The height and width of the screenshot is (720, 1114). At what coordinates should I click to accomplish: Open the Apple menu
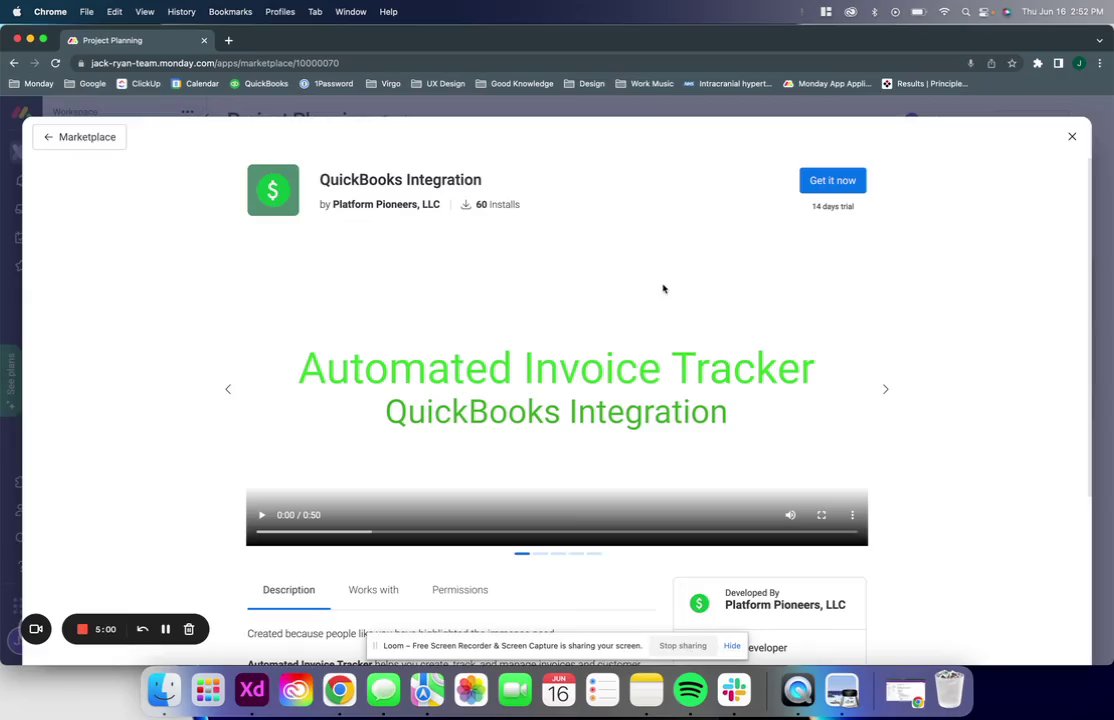(x=16, y=12)
